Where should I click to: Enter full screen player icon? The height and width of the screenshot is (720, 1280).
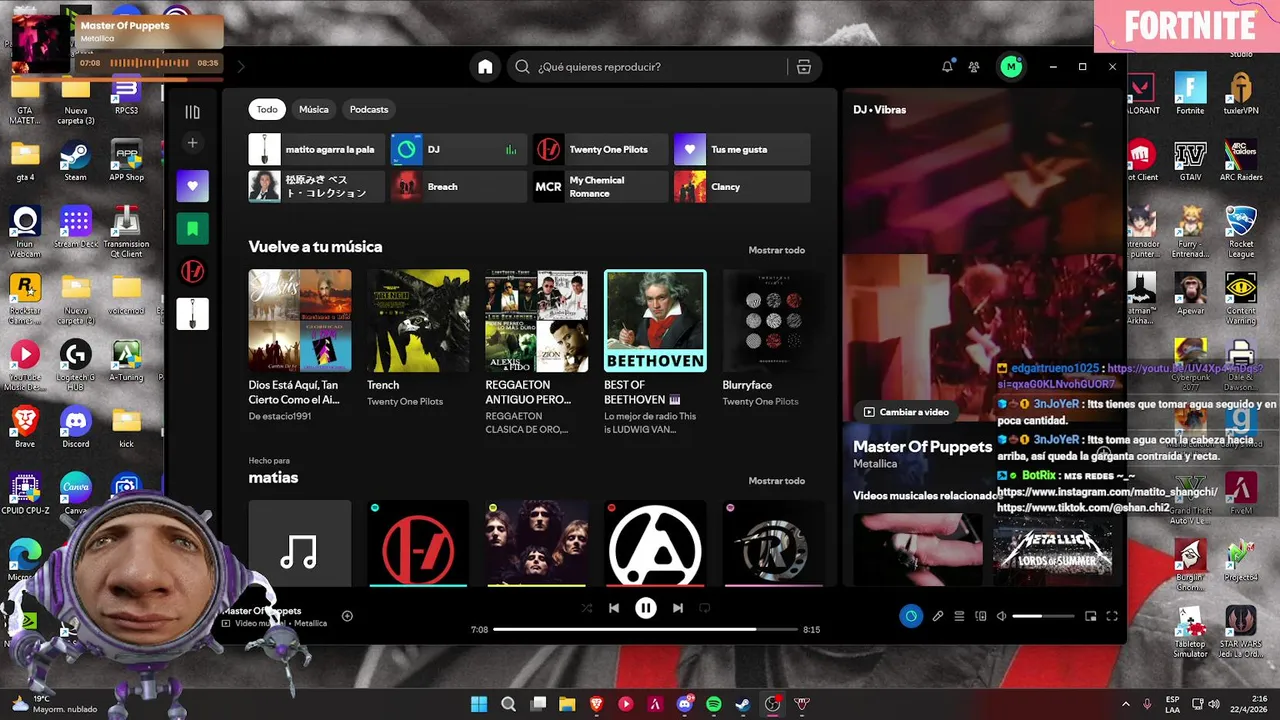point(1112,616)
